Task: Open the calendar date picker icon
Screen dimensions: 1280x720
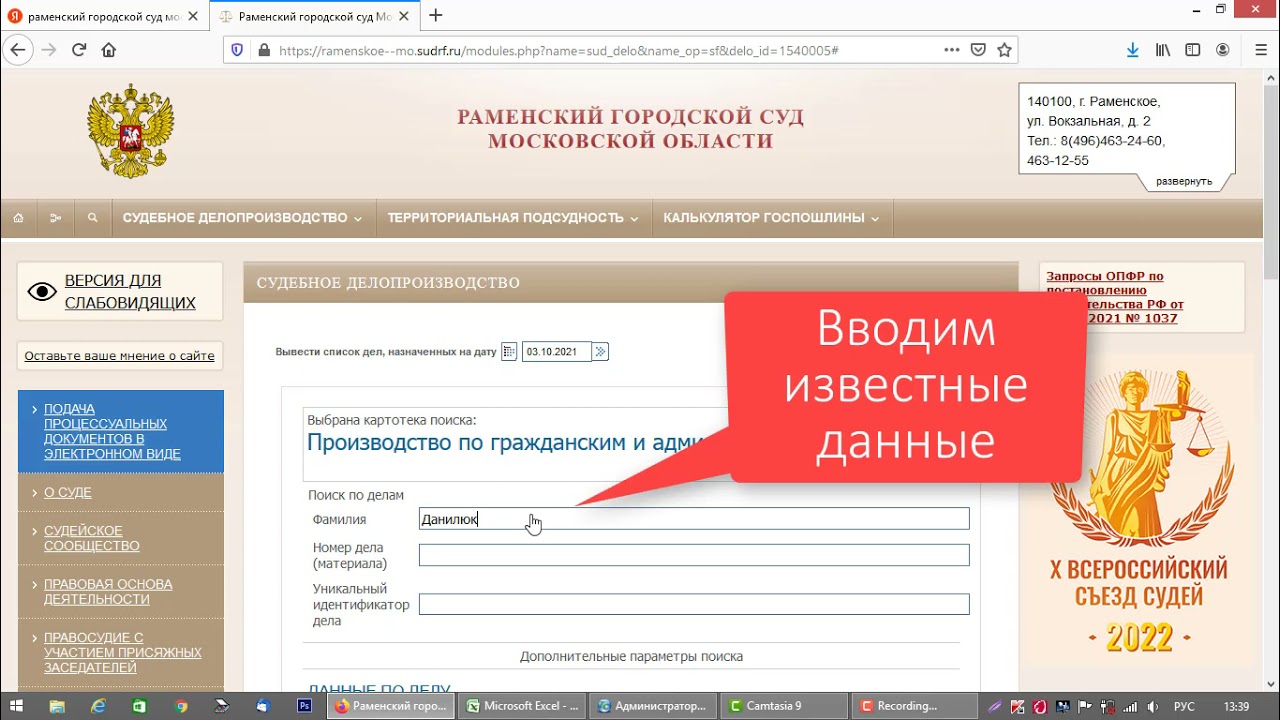Action: click(x=509, y=352)
